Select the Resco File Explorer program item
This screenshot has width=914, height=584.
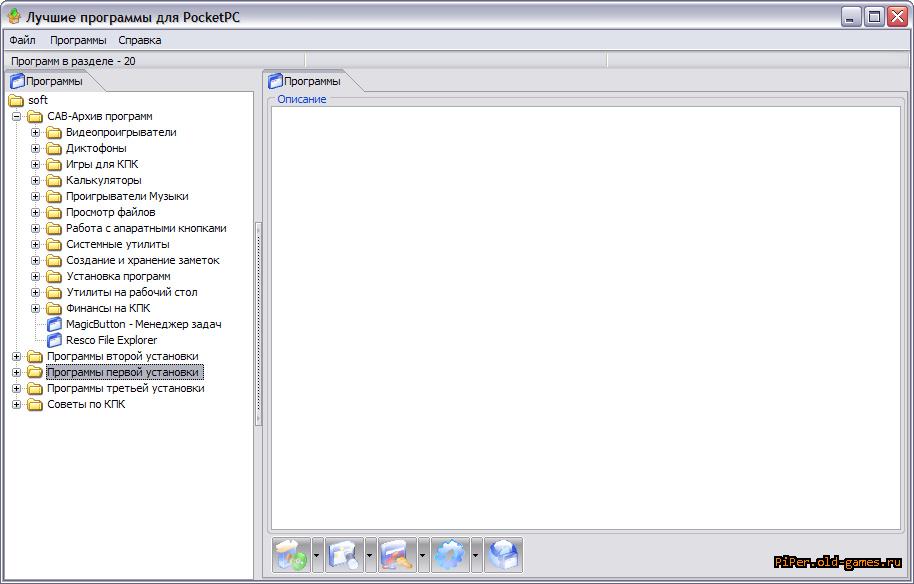111,340
